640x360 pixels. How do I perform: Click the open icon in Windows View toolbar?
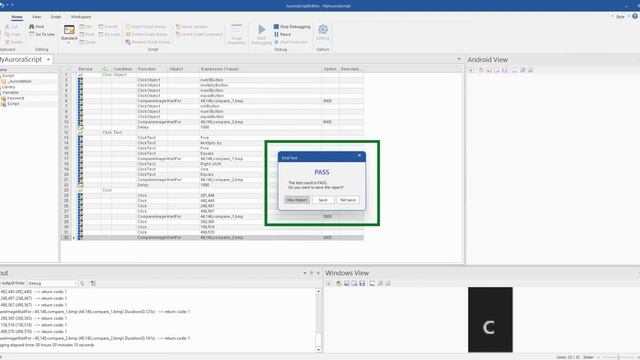point(339,283)
